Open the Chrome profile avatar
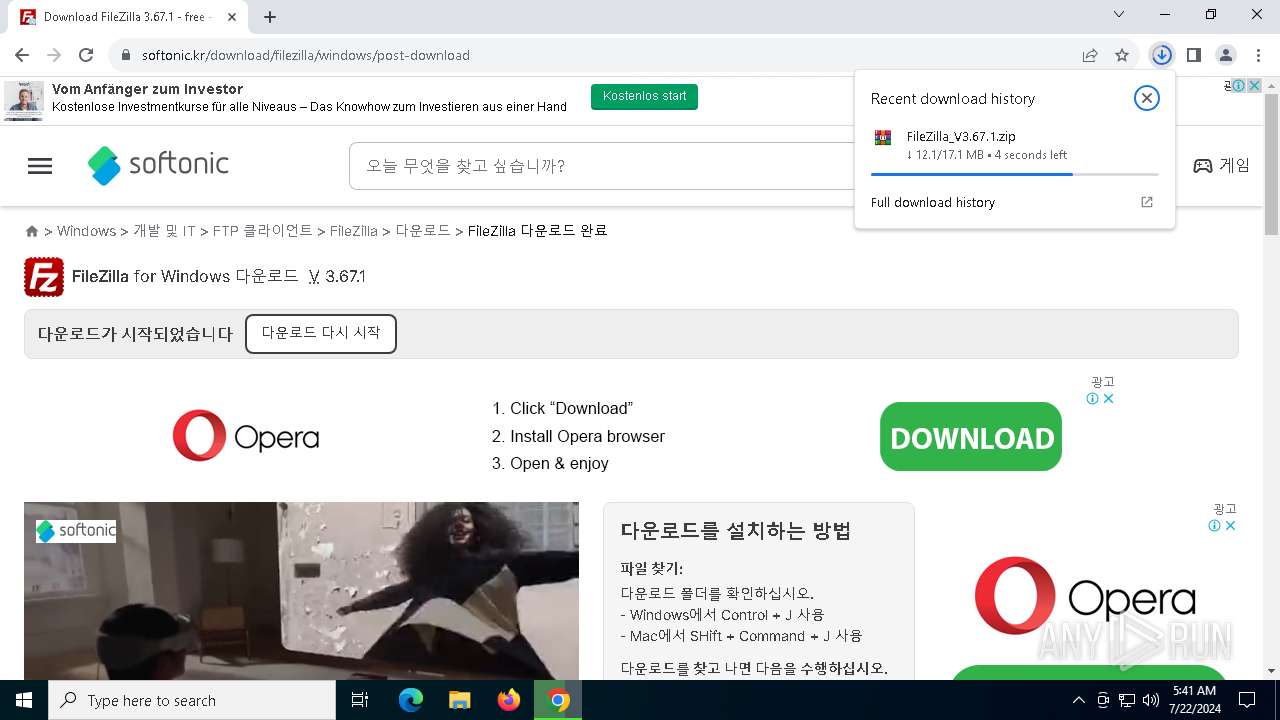This screenshot has height=720, width=1280. [1225, 55]
